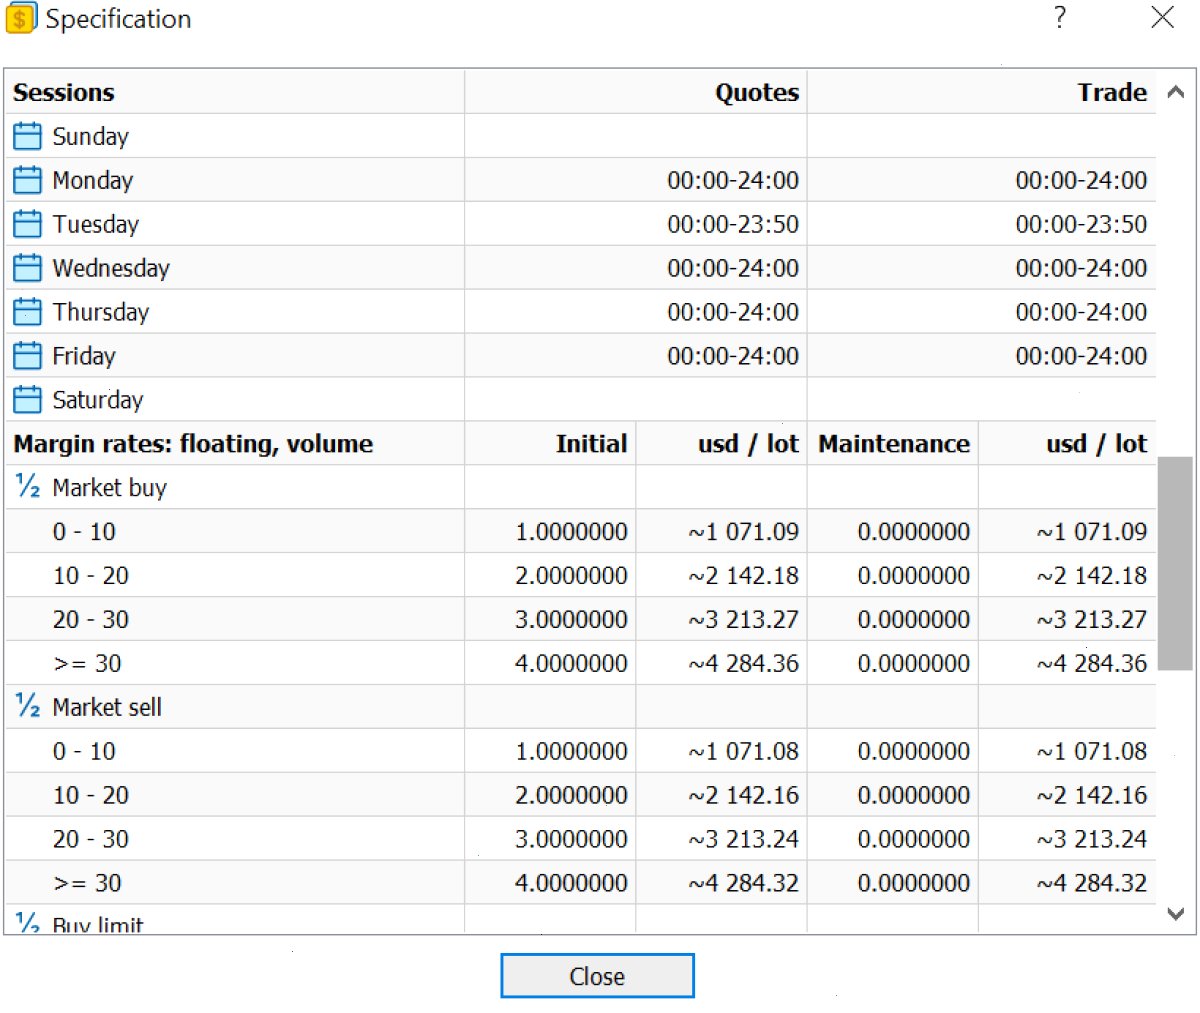Viewport: 1200px width, 1013px height.
Task: Click Wednesday label in sessions list
Action: 111,268
